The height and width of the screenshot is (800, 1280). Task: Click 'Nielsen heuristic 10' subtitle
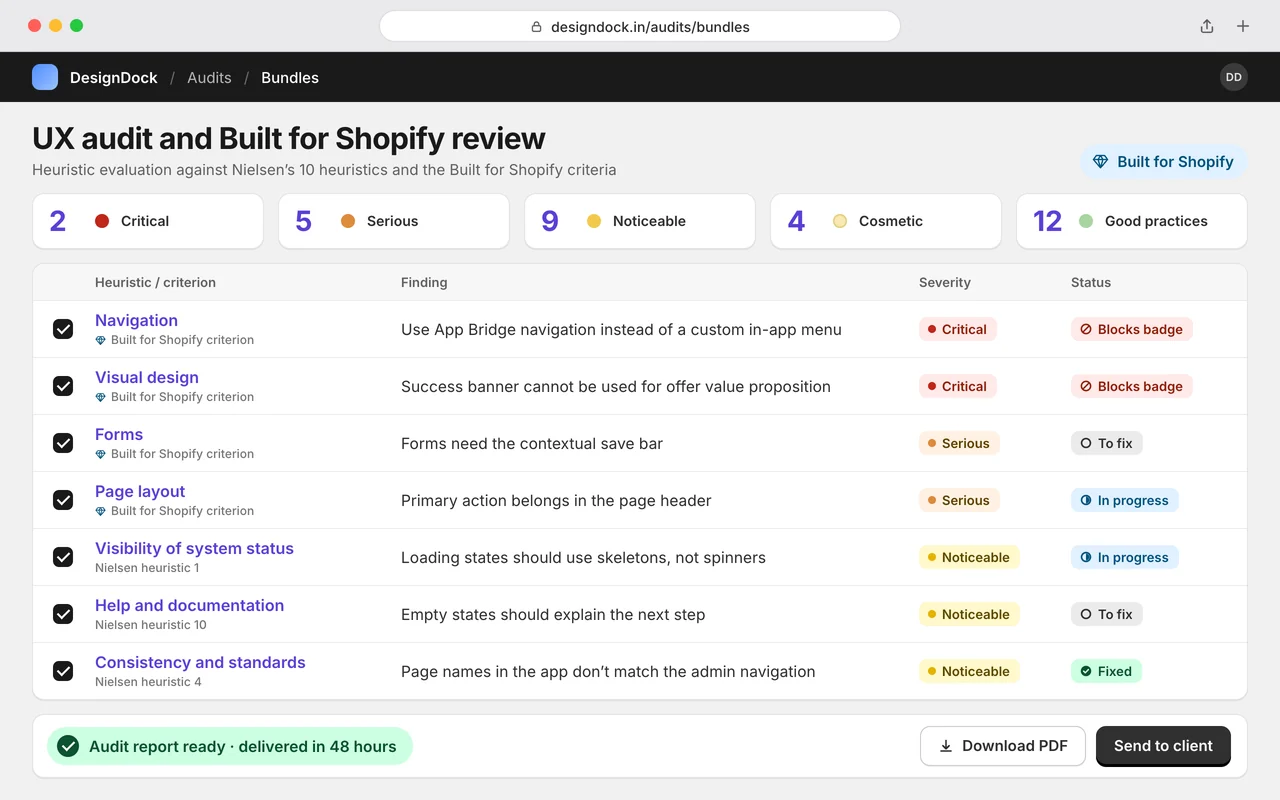[x=151, y=625]
